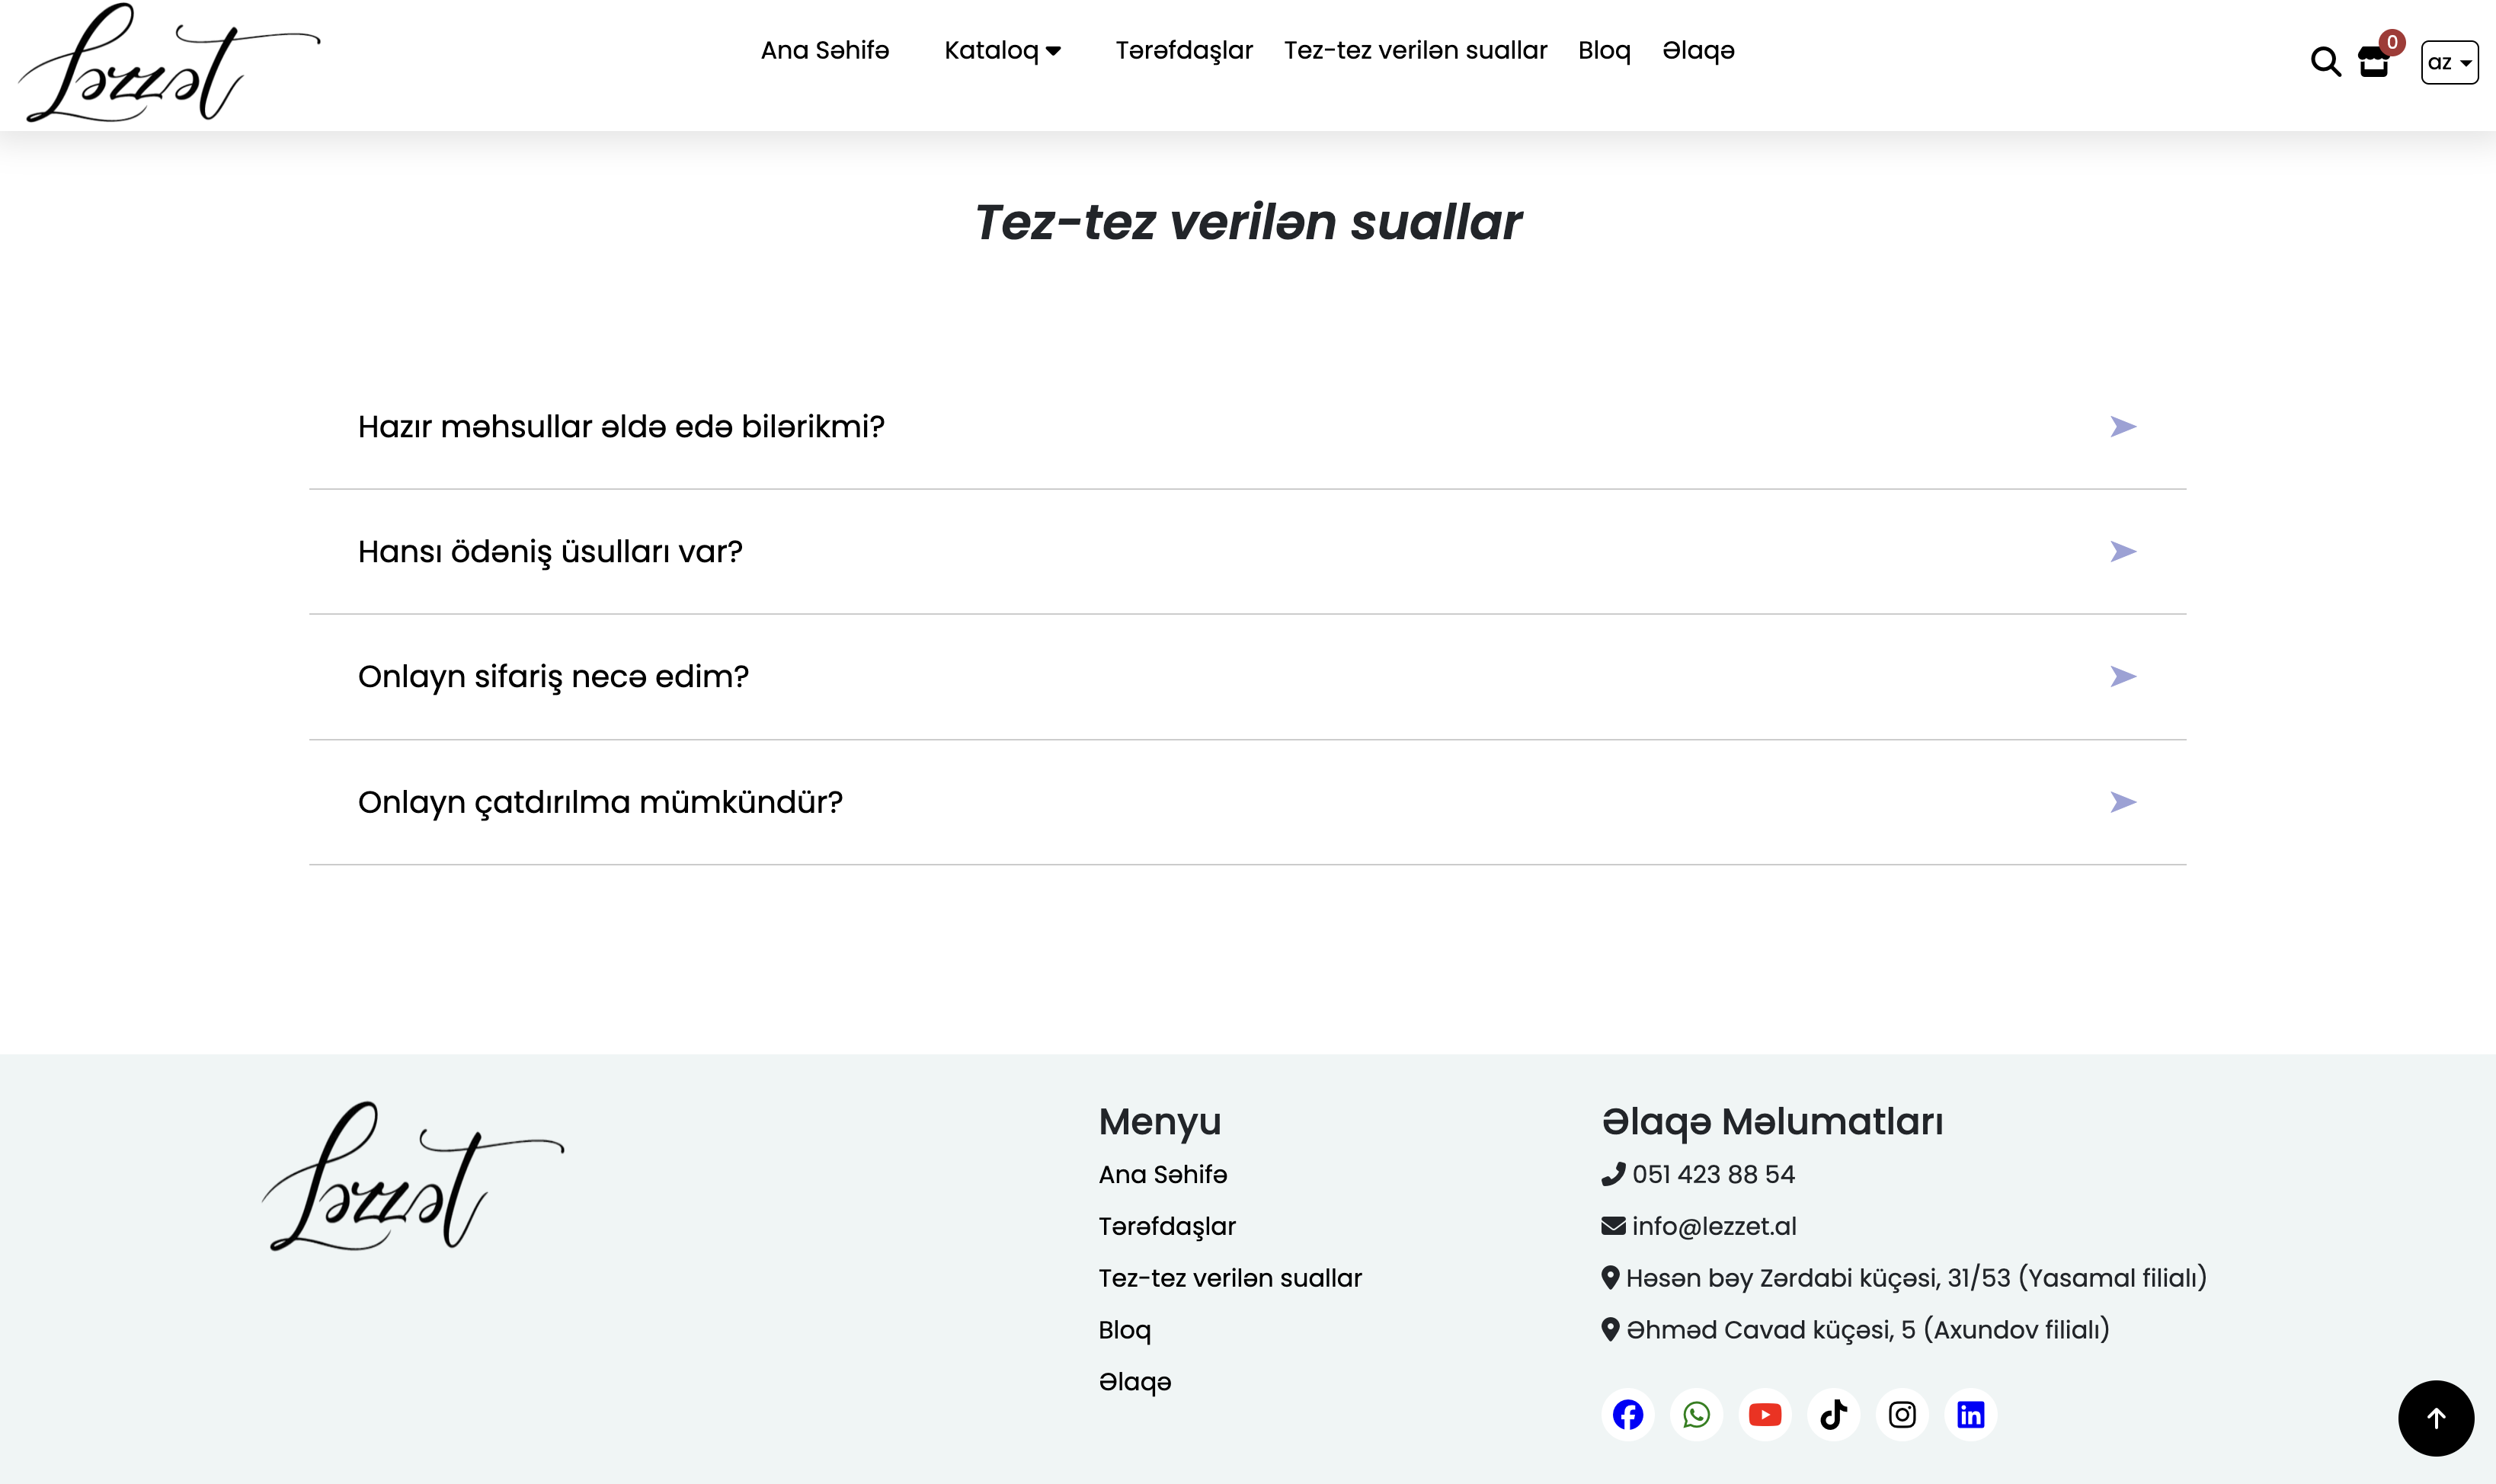Screen dimensions: 2496x1484
Task: Expand 'Onlayn sifariş necə edim?' arrow
Action: click(x=2122, y=677)
